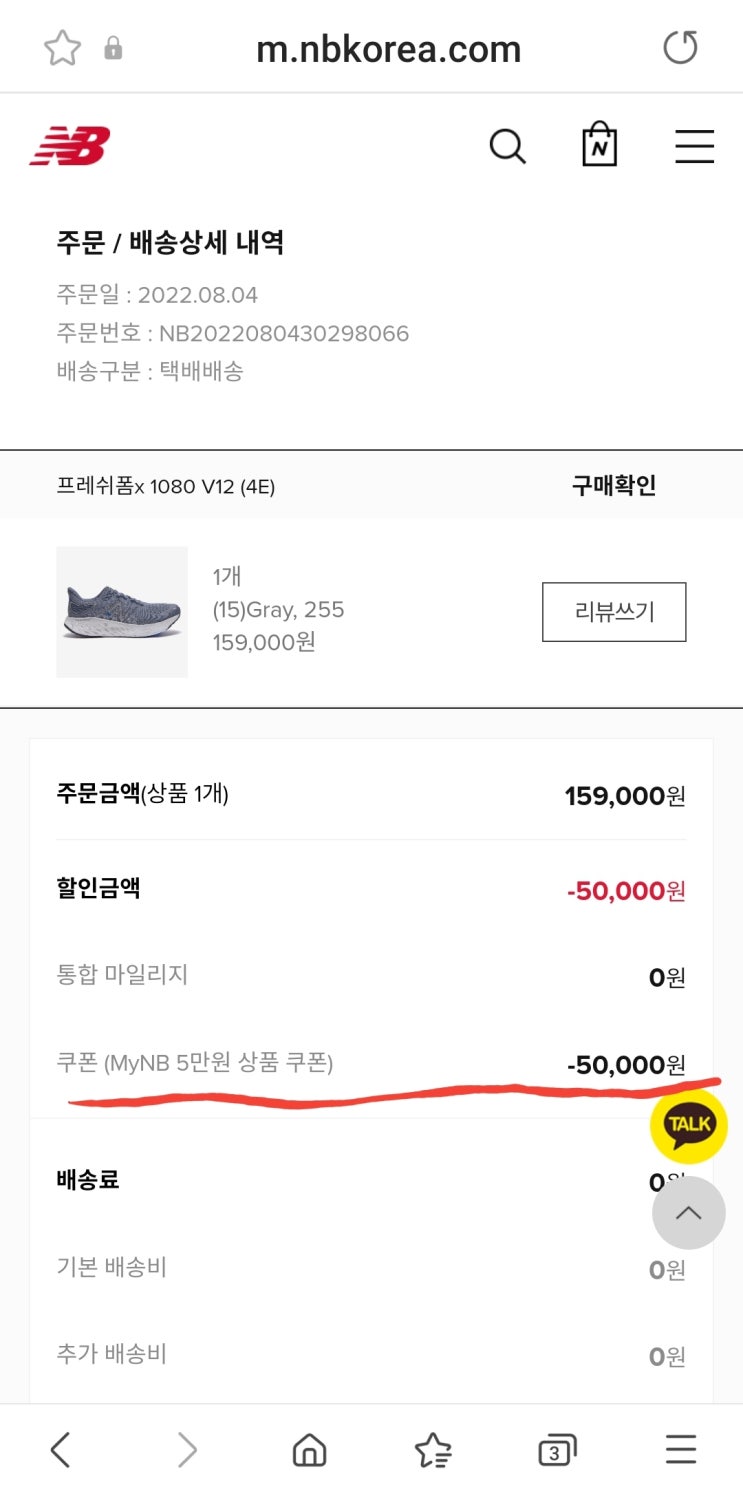Open the browser home page icon
Image resolution: width=743 pixels, height=1496 pixels.
(309, 1449)
